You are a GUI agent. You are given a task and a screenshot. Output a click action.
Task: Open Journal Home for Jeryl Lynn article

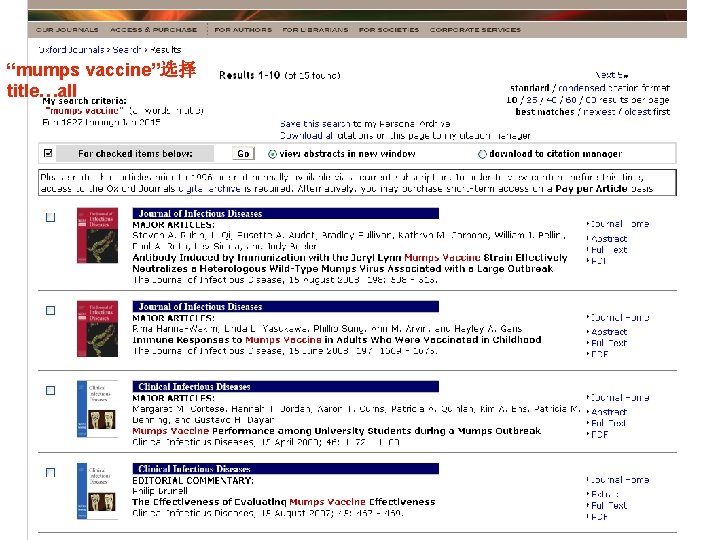(619, 224)
